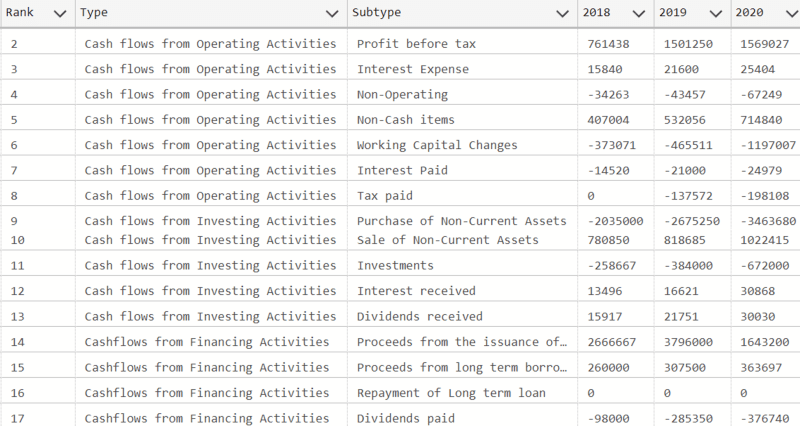Select the Rank column header label

point(19,12)
